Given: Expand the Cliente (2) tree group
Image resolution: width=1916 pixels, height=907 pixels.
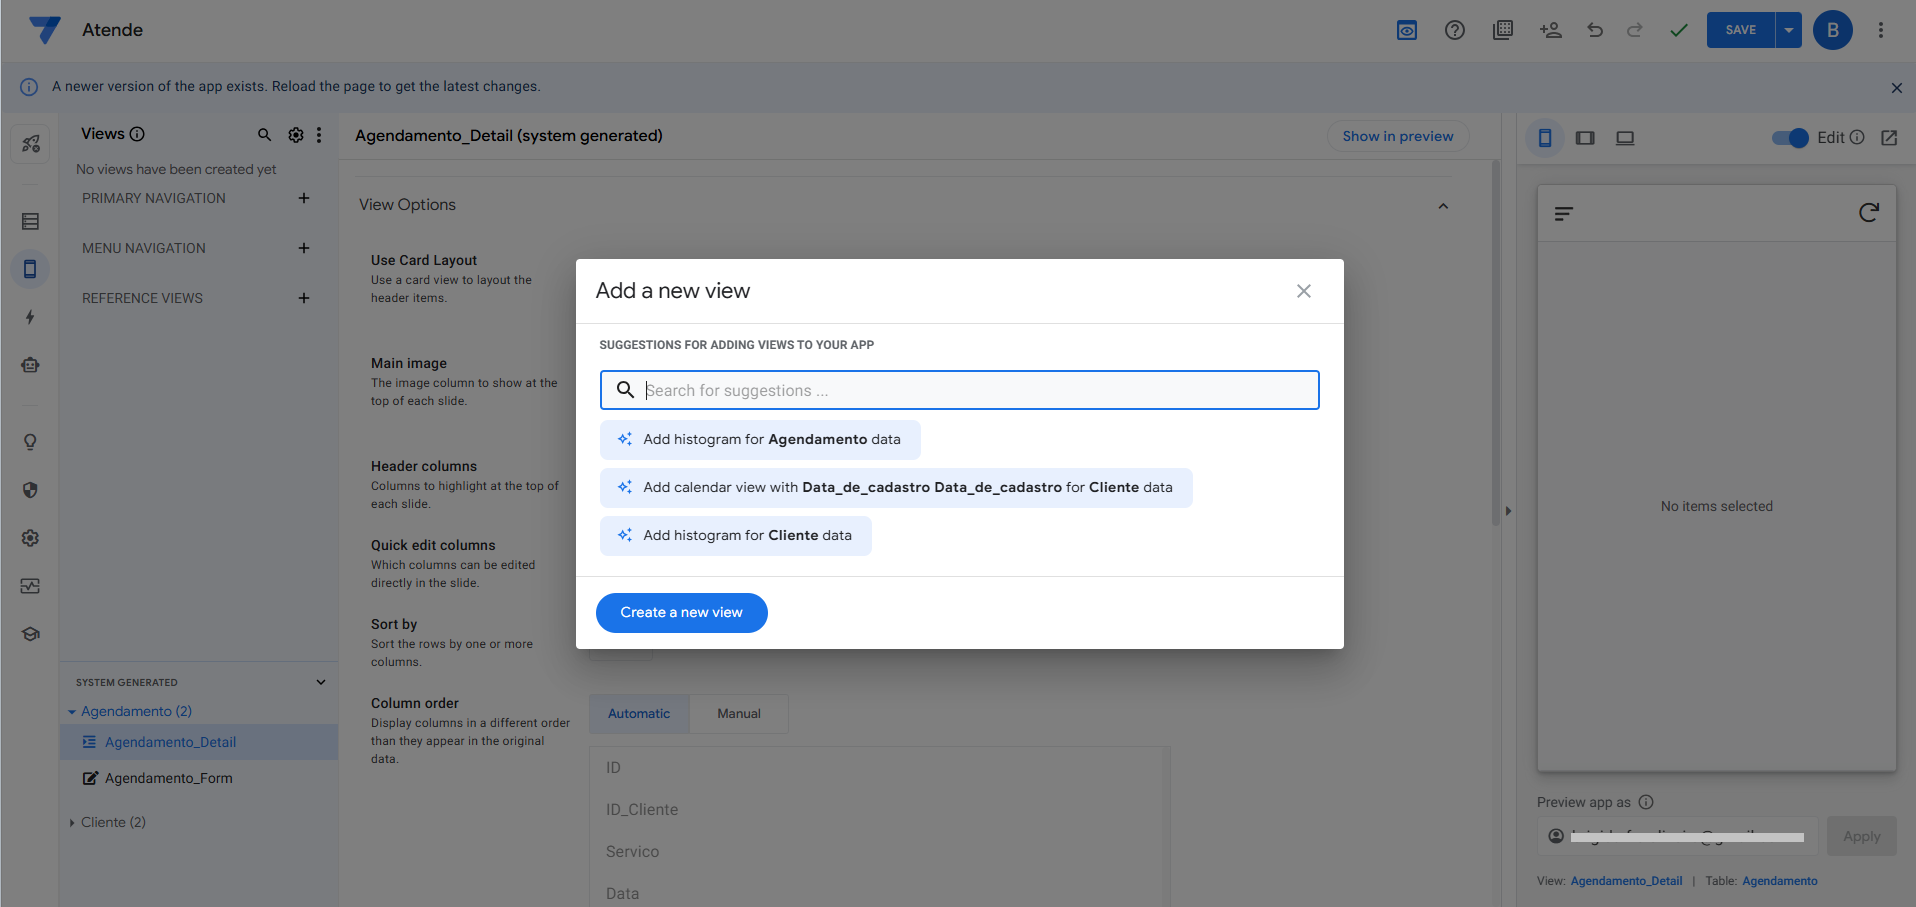Looking at the screenshot, I should [72, 823].
